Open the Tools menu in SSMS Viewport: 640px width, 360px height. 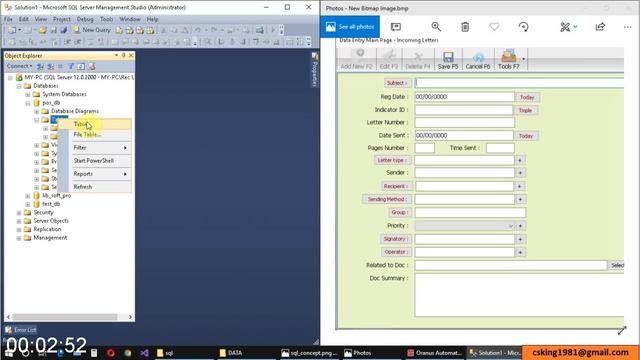click(107, 19)
